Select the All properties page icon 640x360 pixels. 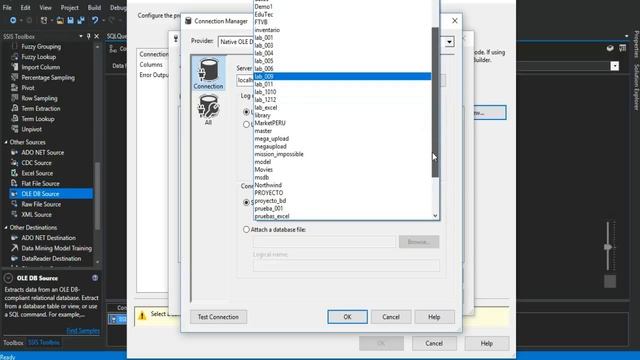[x=208, y=109]
